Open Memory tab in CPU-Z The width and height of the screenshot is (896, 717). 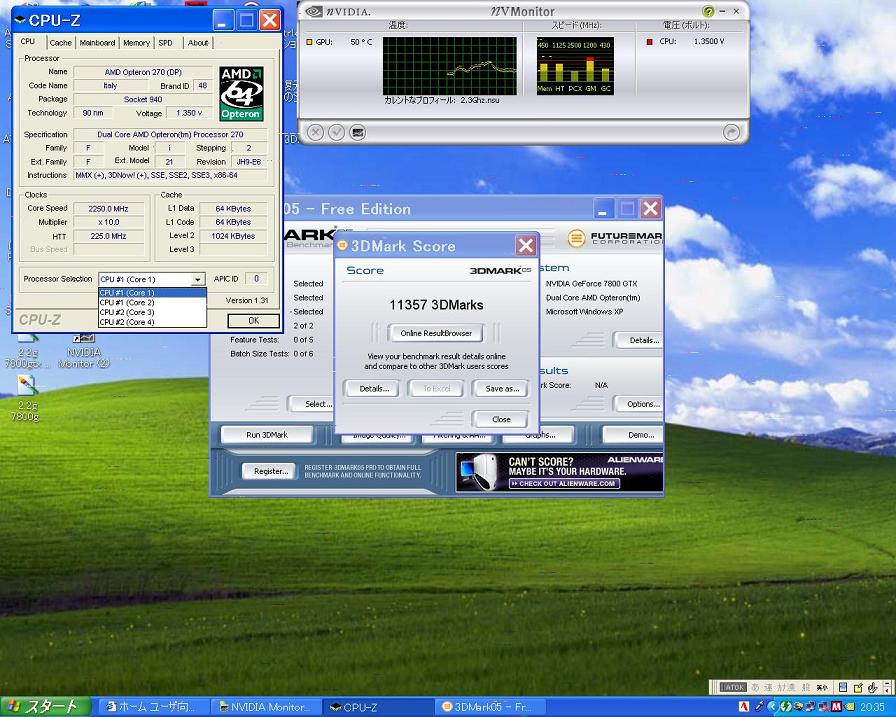[137, 43]
